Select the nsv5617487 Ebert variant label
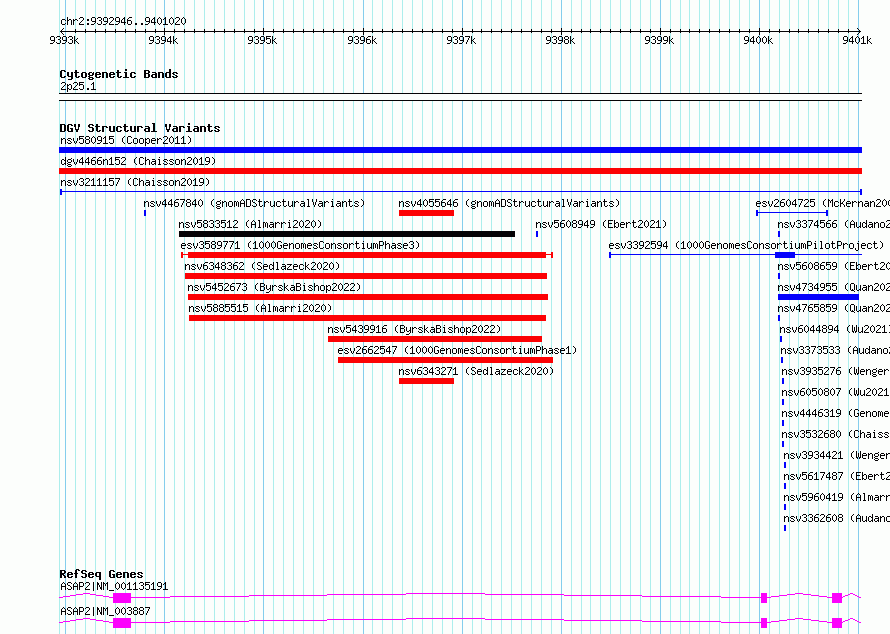The width and height of the screenshot is (890, 634). [837, 476]
